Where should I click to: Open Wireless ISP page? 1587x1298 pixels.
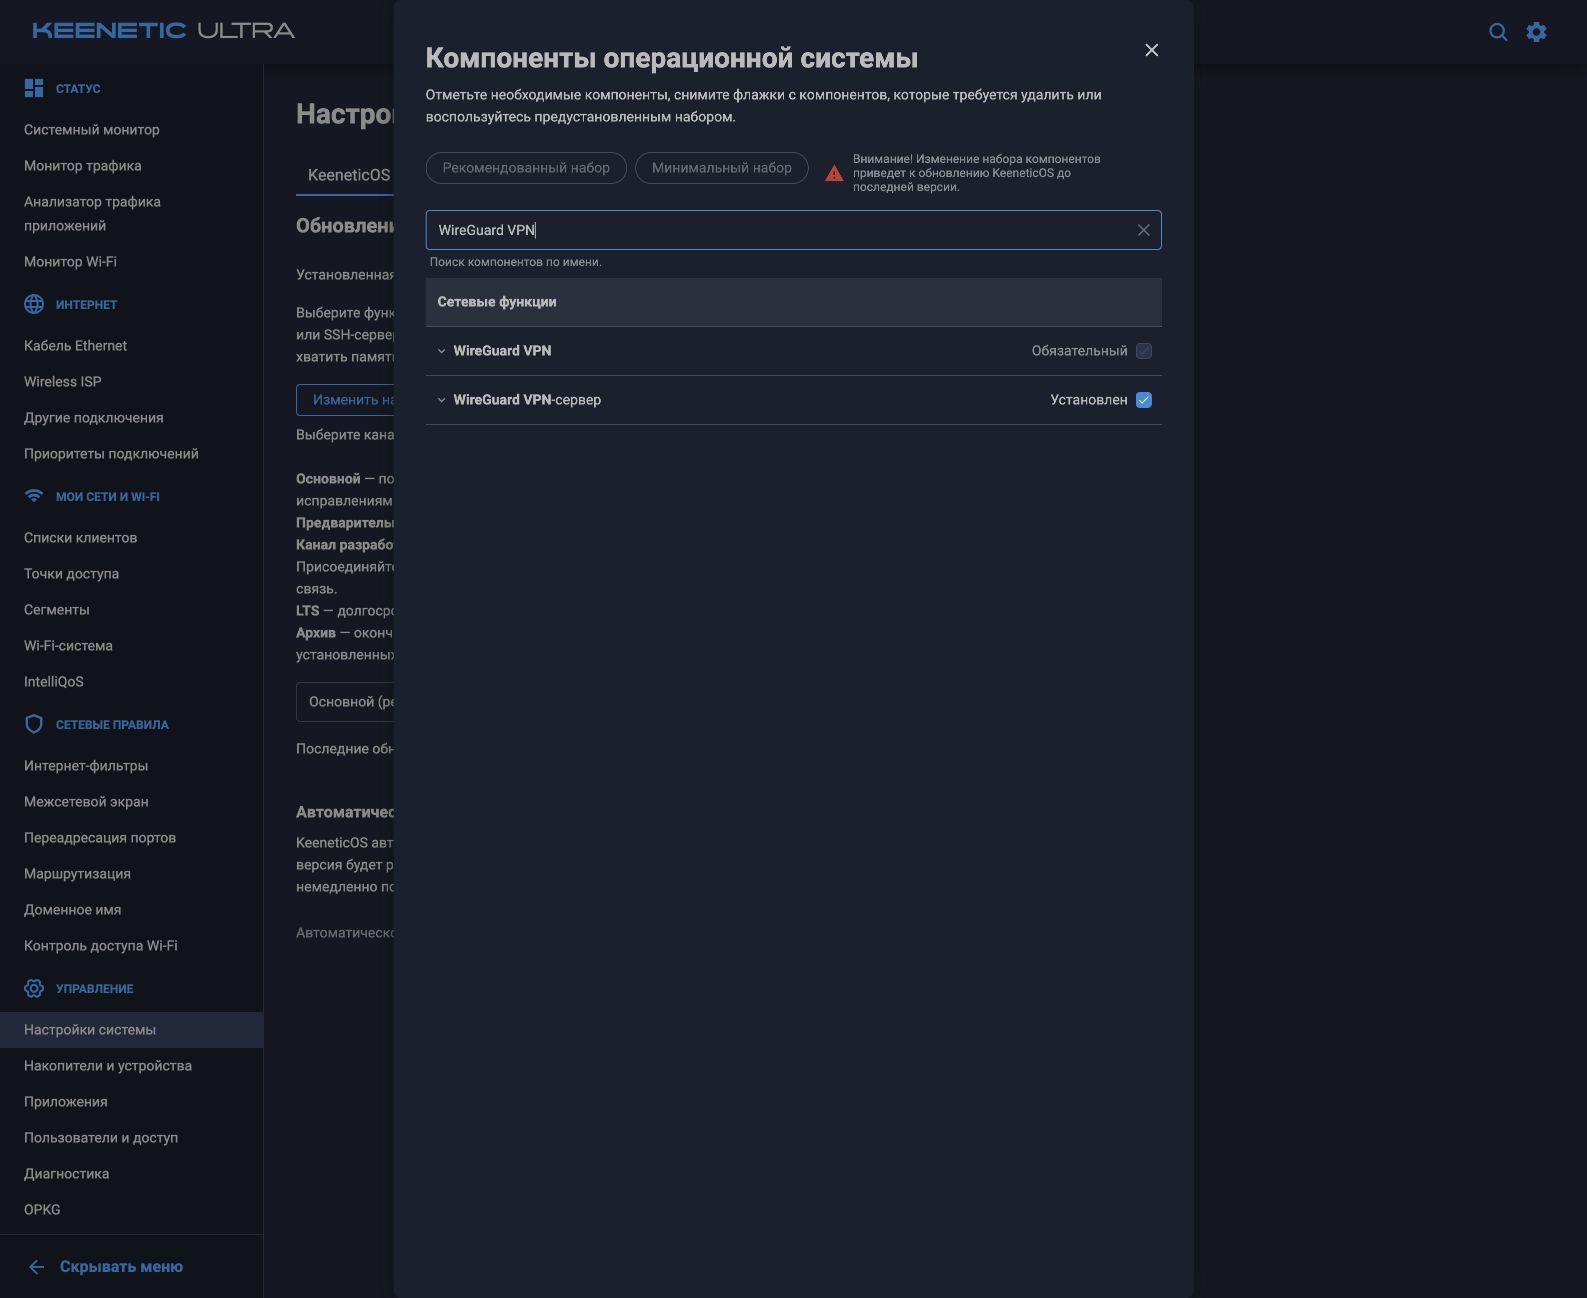pos(63,382)
